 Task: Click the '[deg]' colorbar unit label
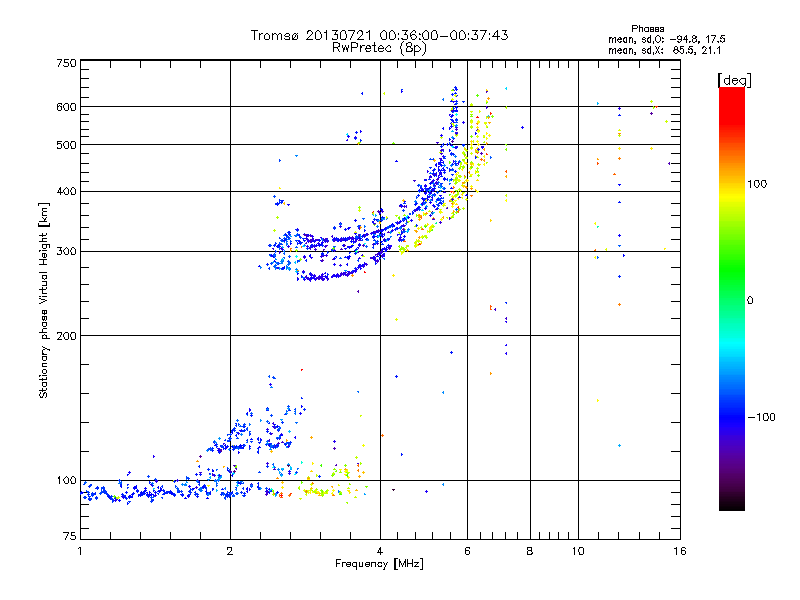click(734, 80)
